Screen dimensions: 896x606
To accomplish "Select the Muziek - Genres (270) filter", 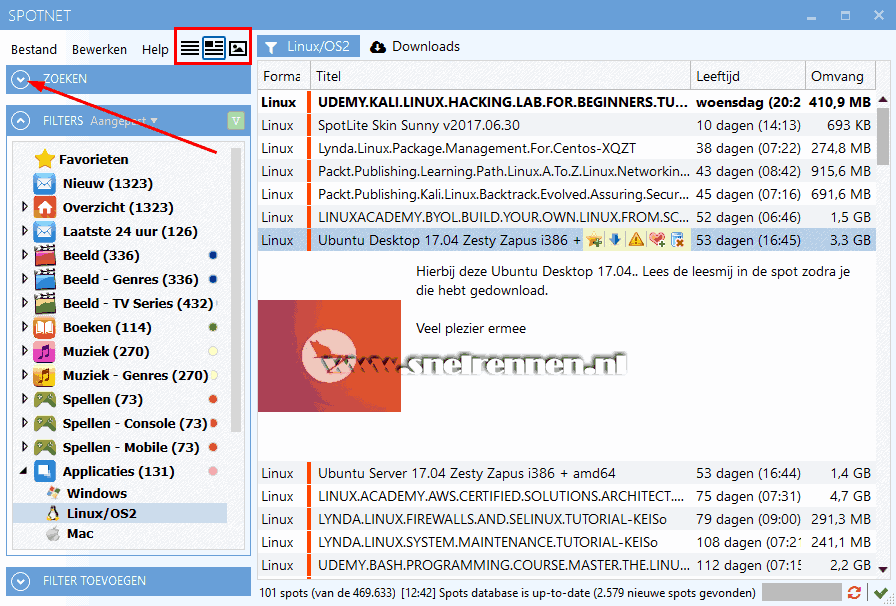I will point(135,376).
